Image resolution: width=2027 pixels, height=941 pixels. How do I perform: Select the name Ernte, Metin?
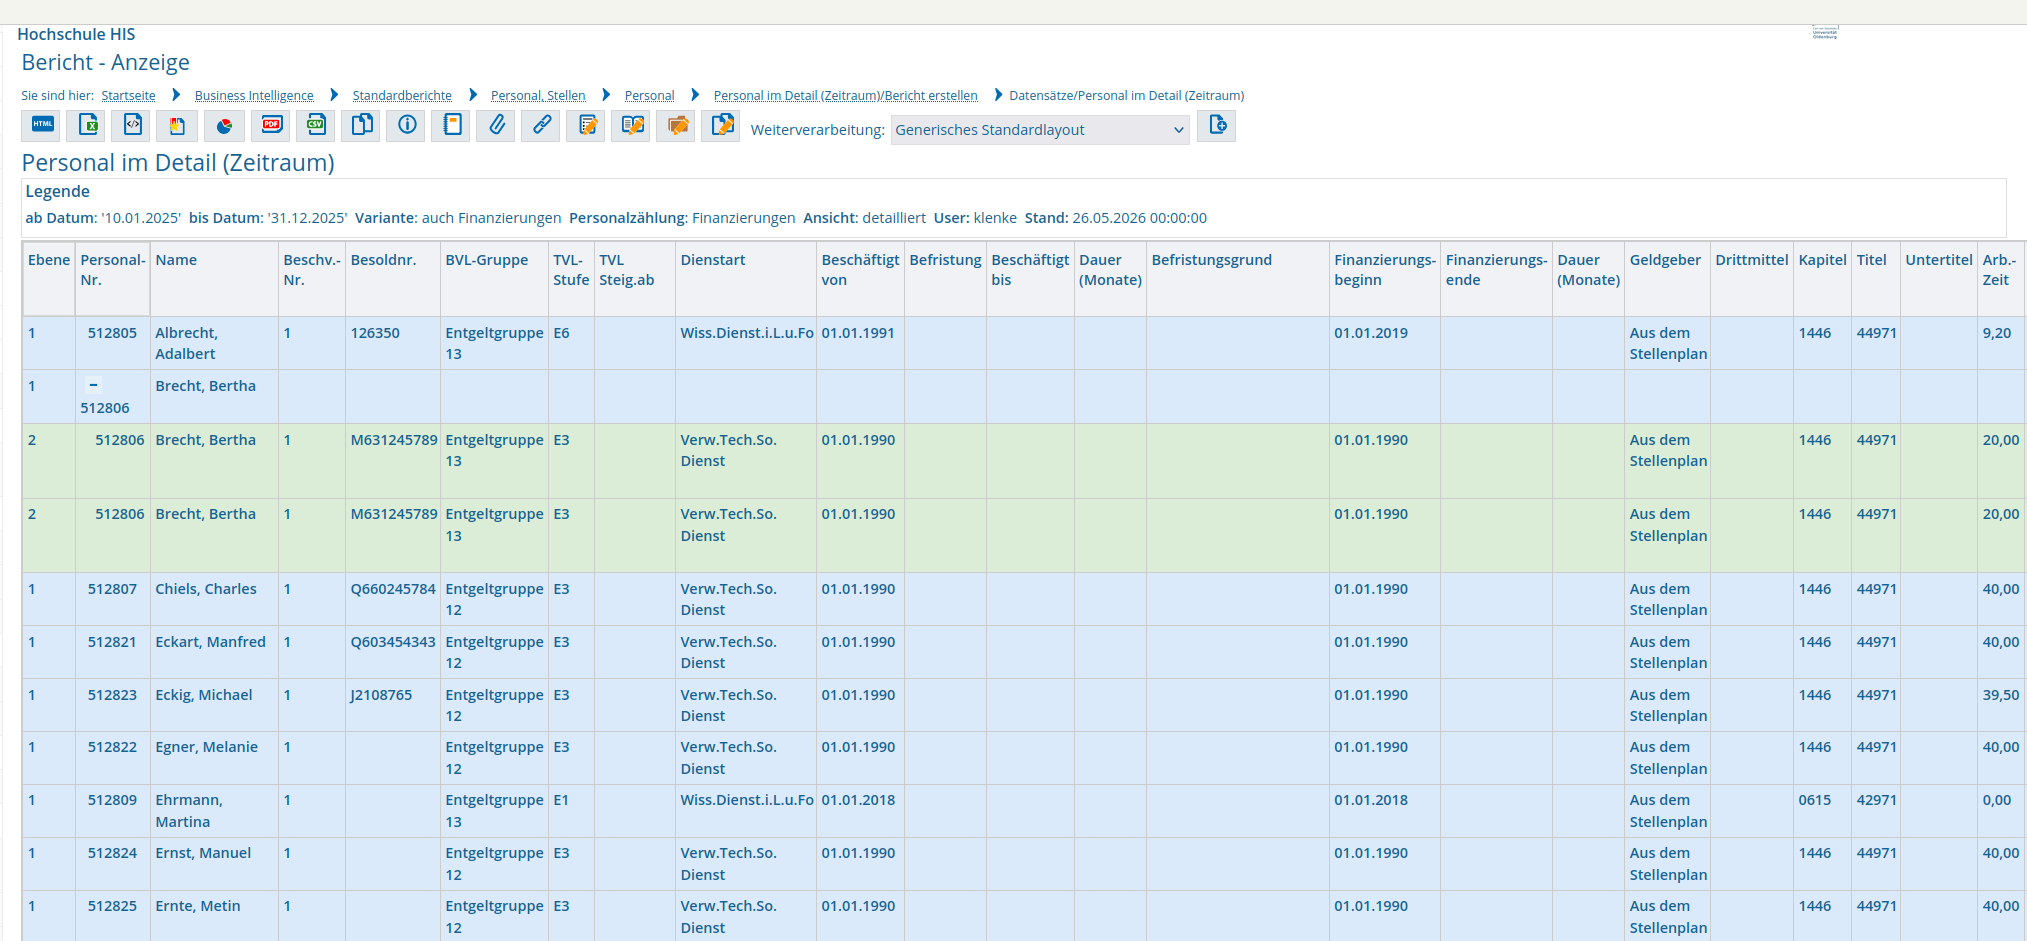pyautogui.click(x=198, y=906)
